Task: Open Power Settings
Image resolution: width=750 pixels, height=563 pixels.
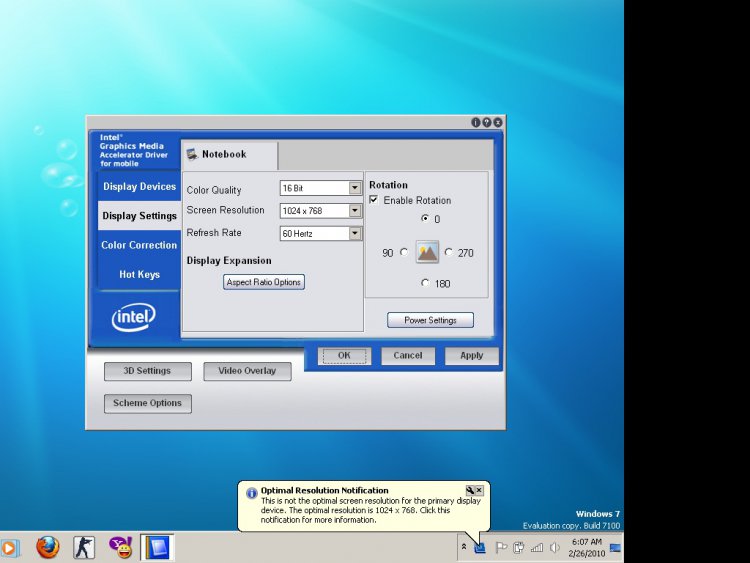Action: [x=430, y=320]
